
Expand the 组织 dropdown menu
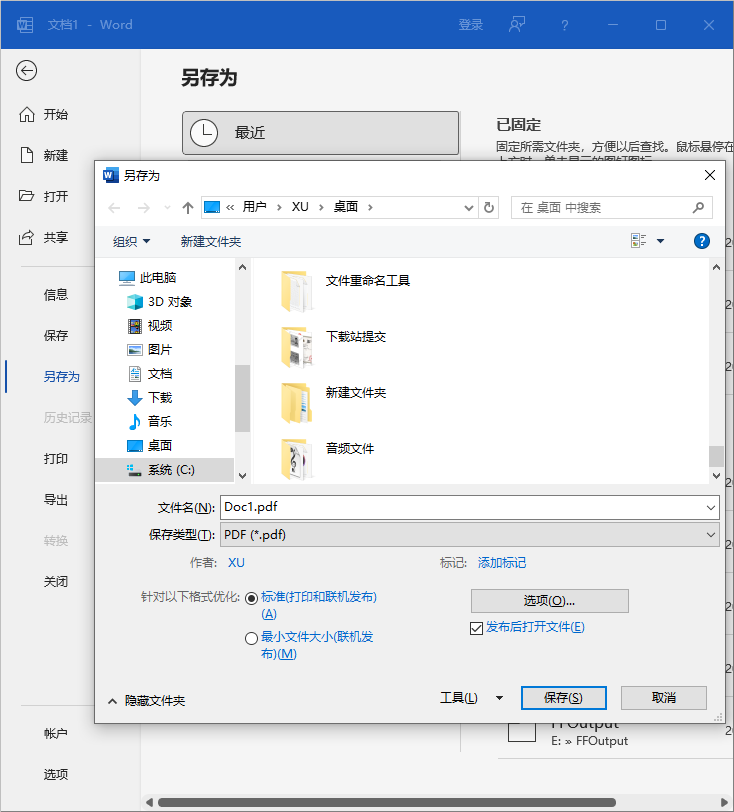click(x=132, y=241)
